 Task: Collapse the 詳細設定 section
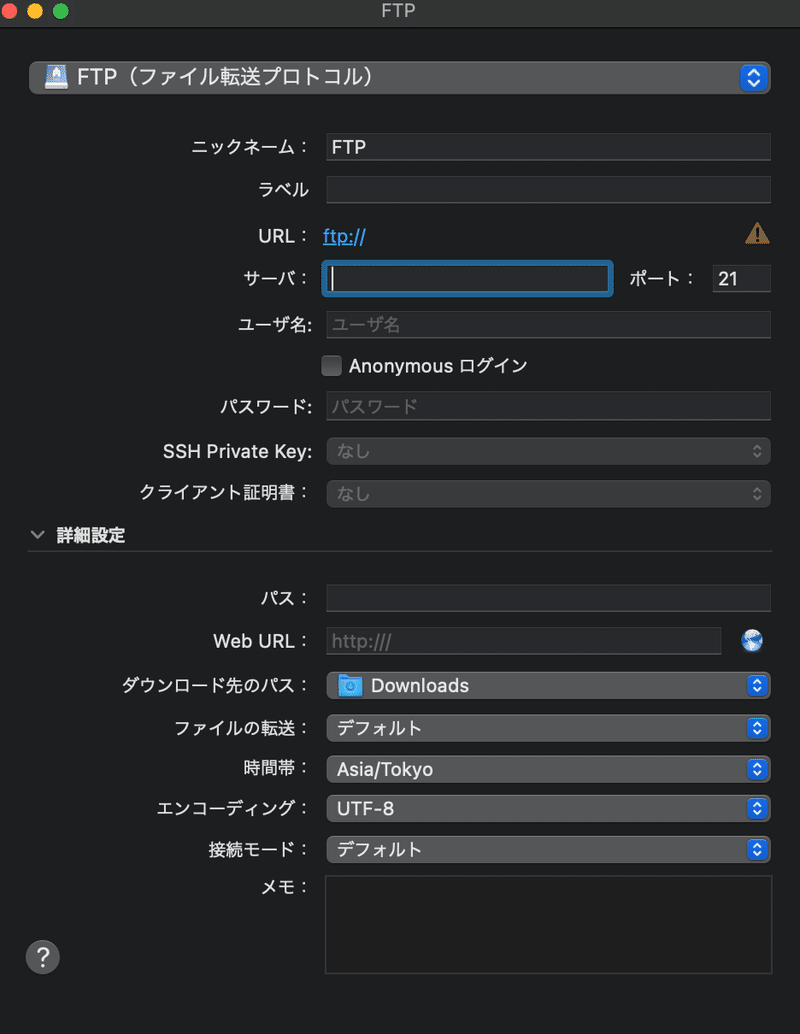coord(38,535)
